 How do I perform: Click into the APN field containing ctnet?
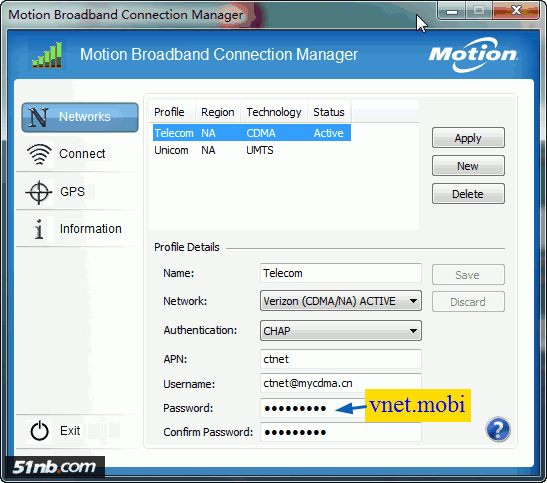(340, 359)
